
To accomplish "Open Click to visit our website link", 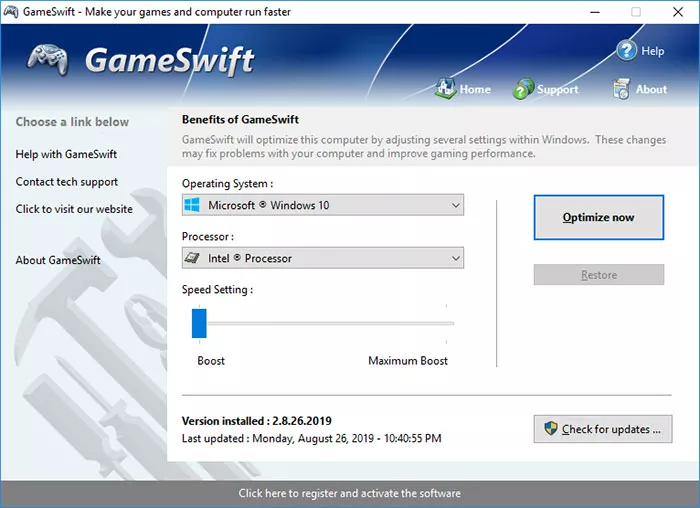I will [x=74, y=209].
